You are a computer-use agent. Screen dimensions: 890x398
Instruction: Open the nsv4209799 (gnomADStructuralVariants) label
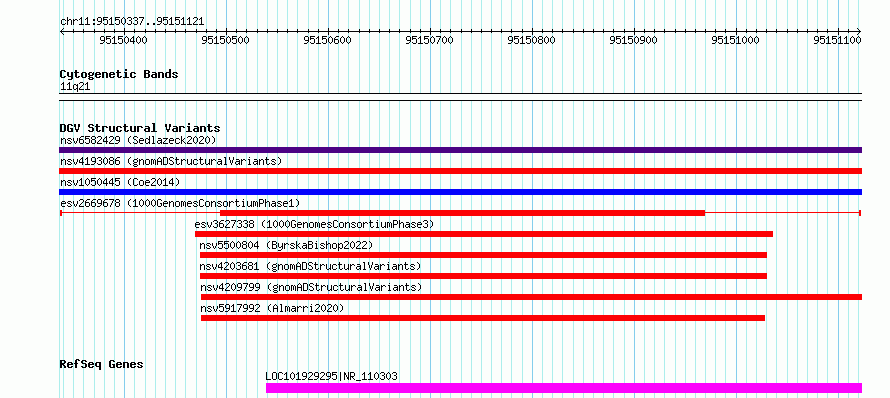tap(311, 287)
